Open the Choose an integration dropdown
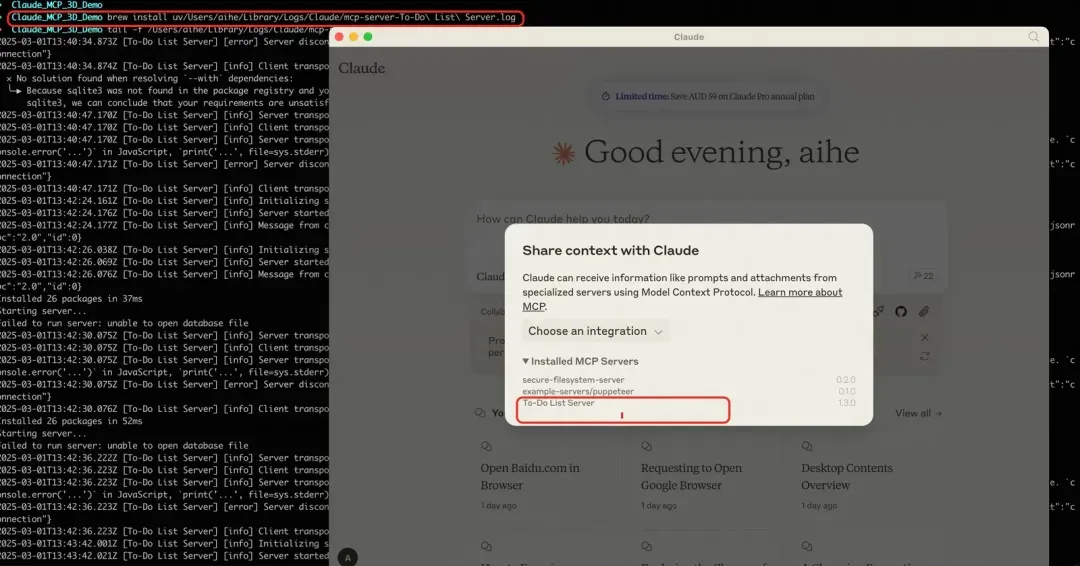 tap(595, 331)
